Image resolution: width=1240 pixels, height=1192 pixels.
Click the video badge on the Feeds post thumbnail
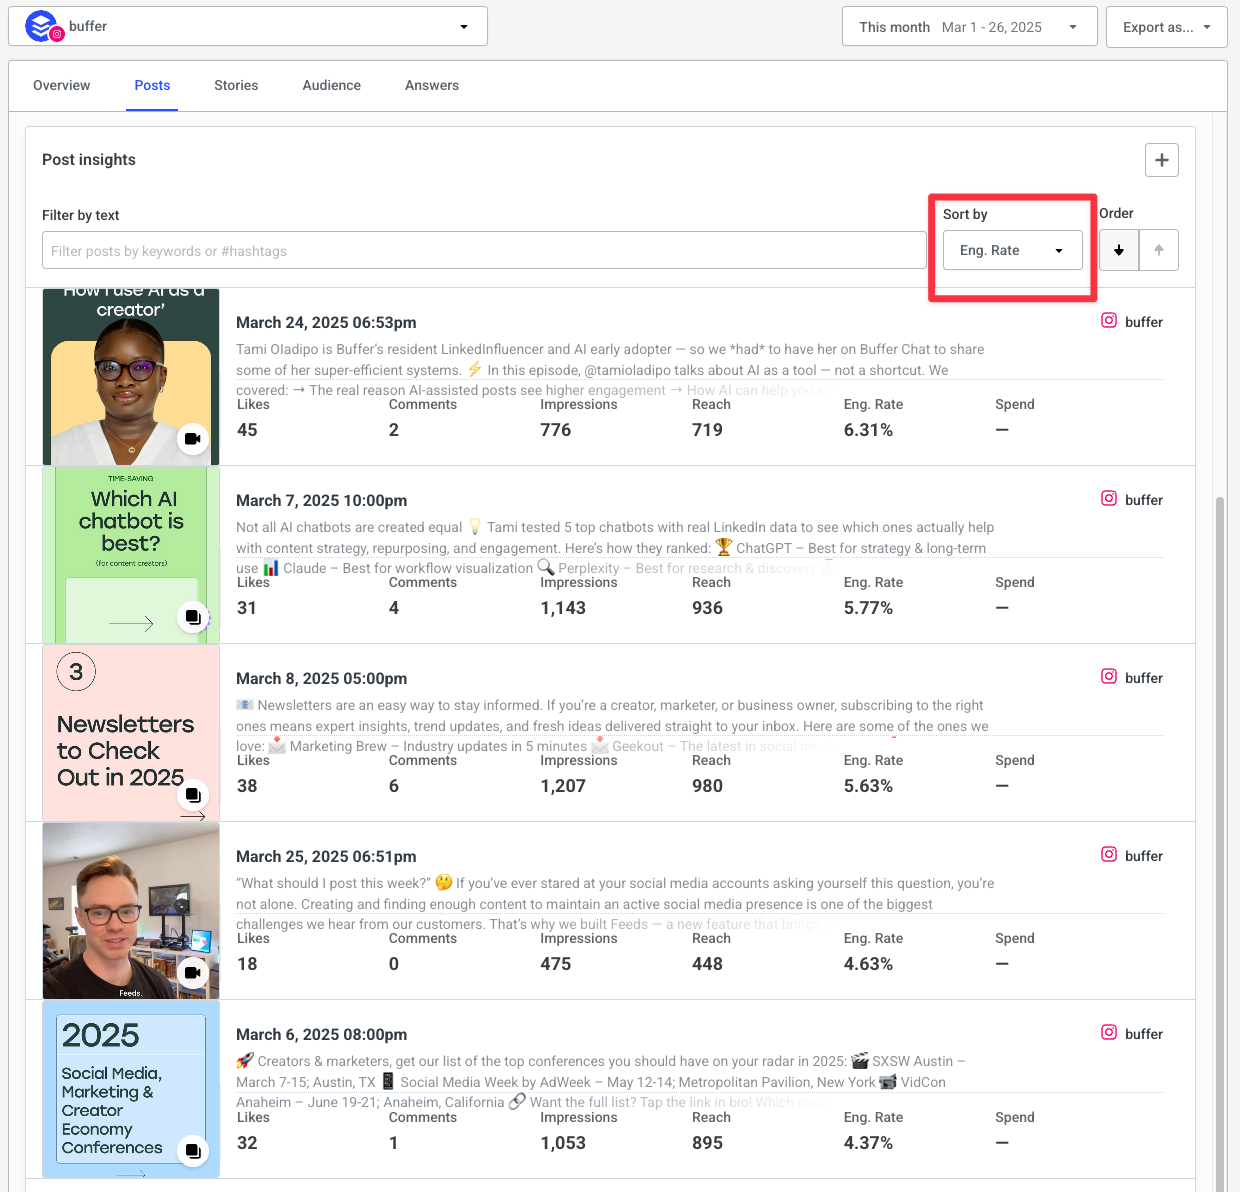(193, 971)
